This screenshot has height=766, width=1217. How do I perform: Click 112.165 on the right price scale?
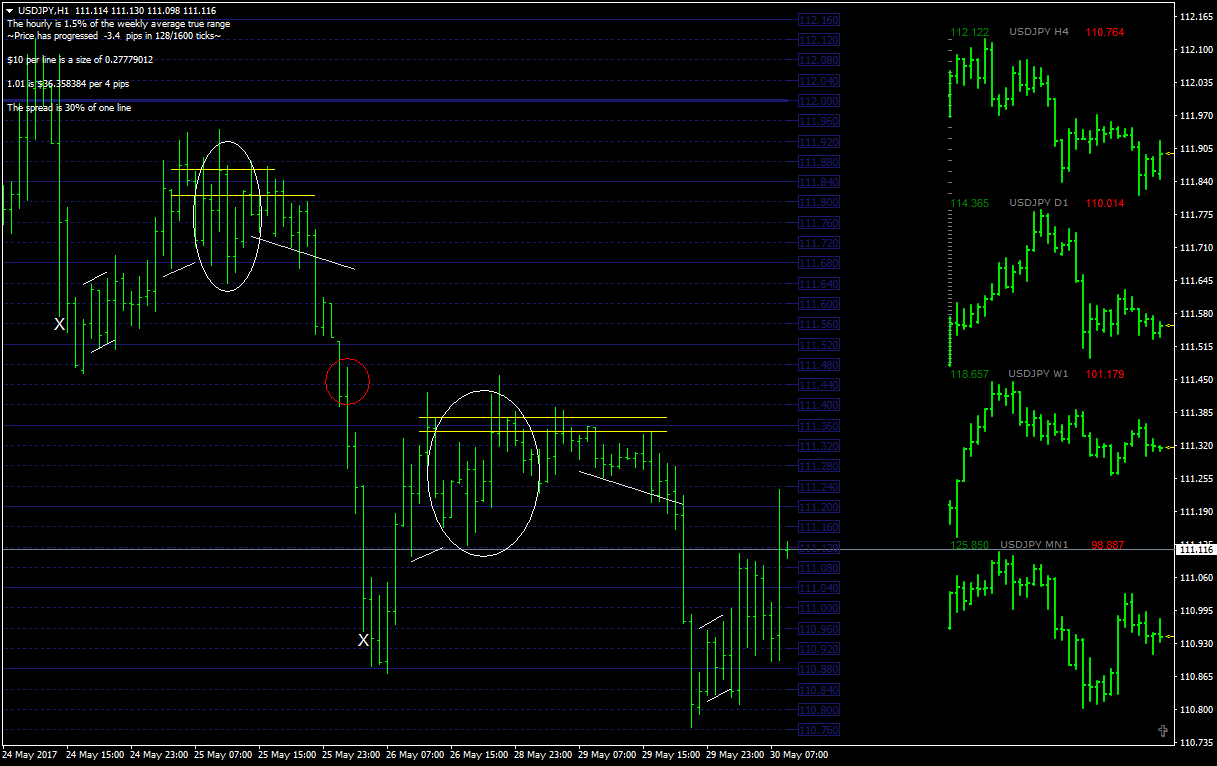[x=1196, y=17]
